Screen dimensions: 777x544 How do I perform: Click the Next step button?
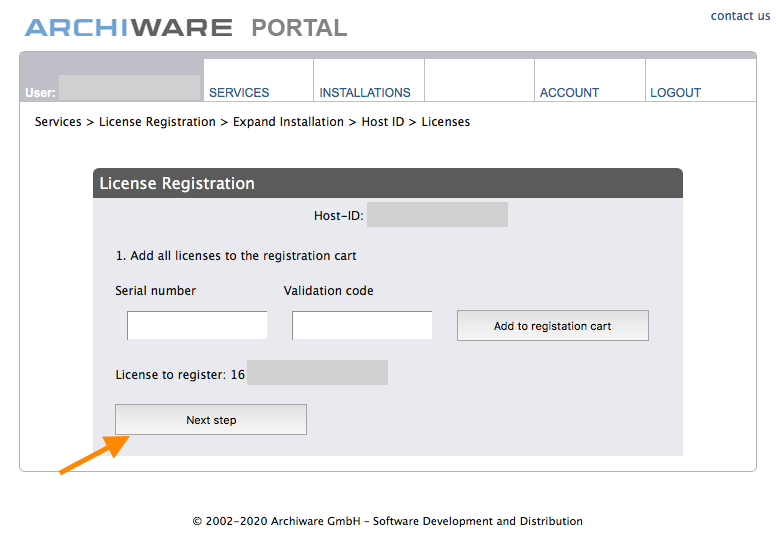(x=211, y=420)
